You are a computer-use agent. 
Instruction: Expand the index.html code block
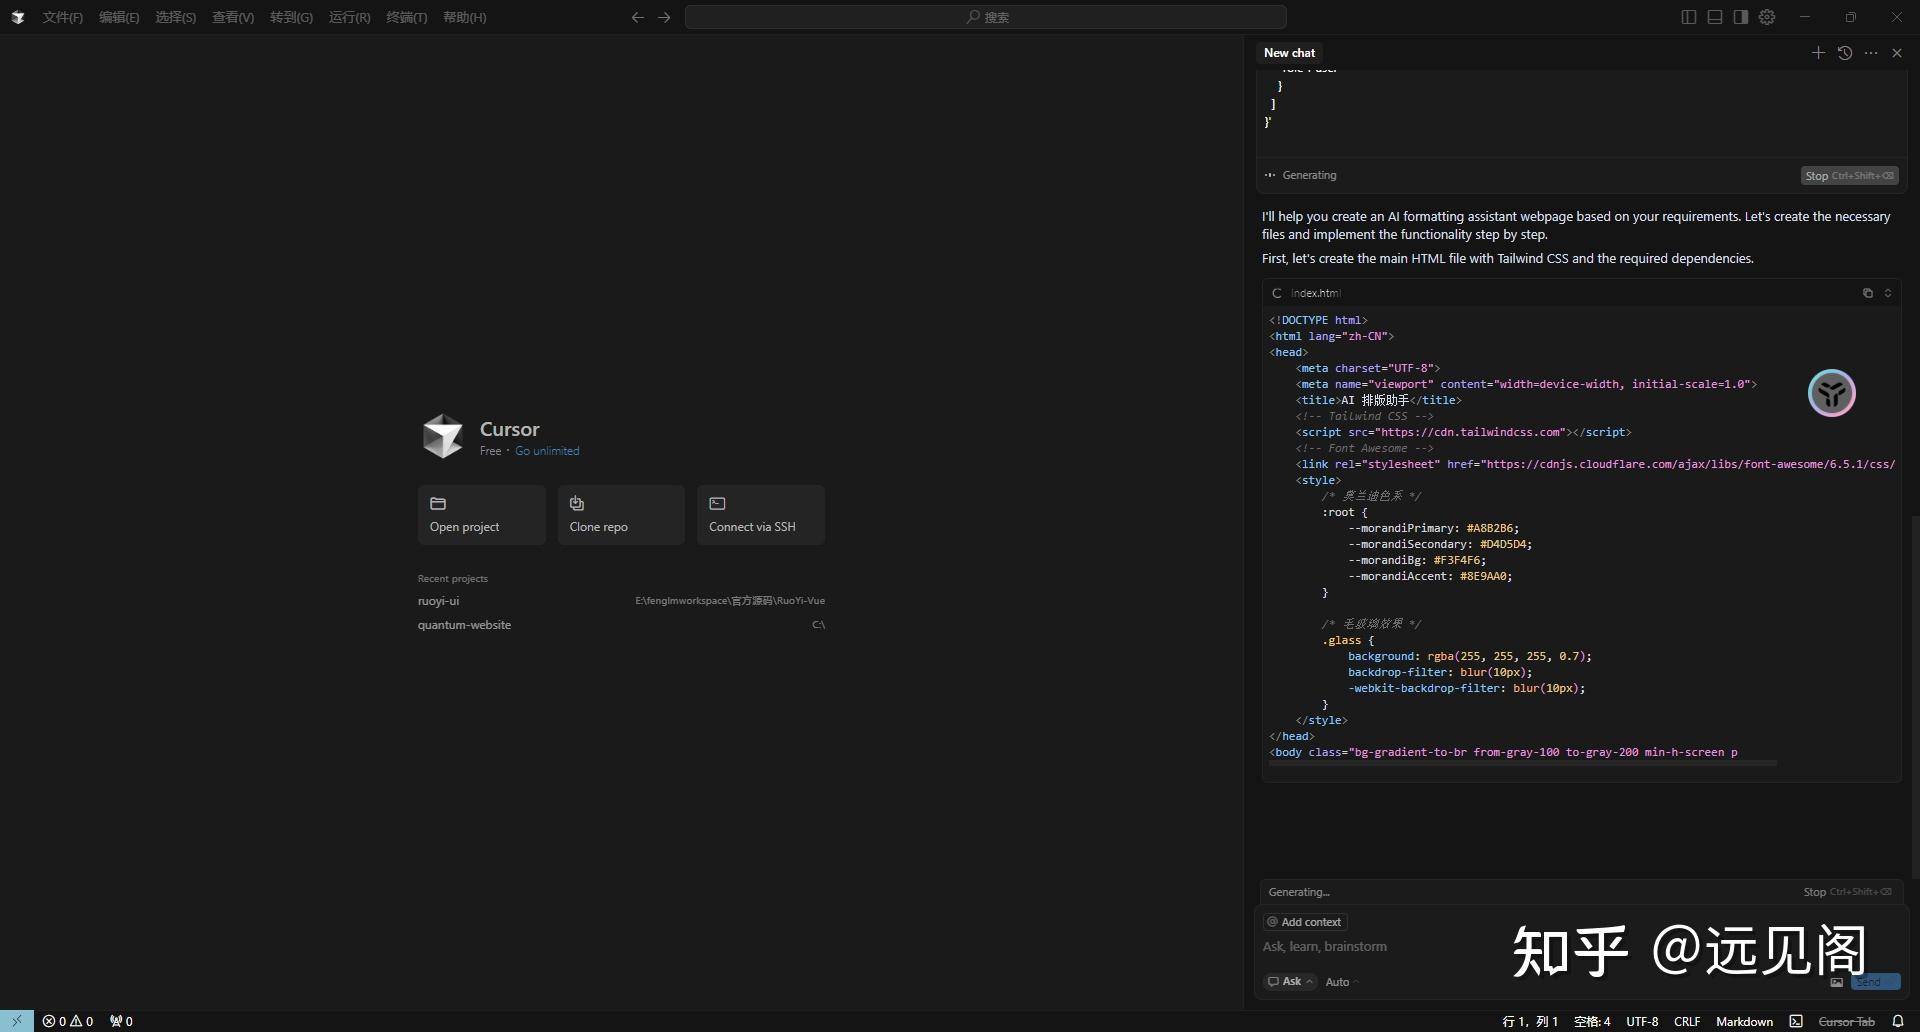[1888, 293]
